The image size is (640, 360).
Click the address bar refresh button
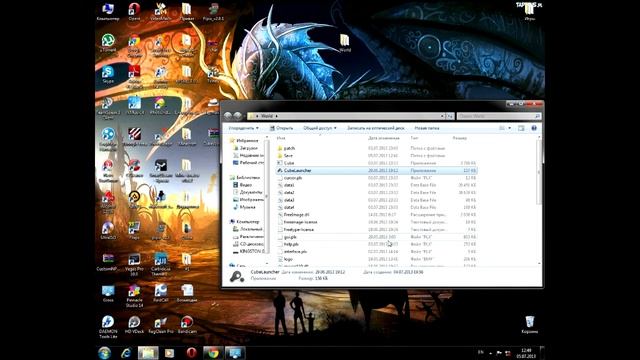pos(450,116)
